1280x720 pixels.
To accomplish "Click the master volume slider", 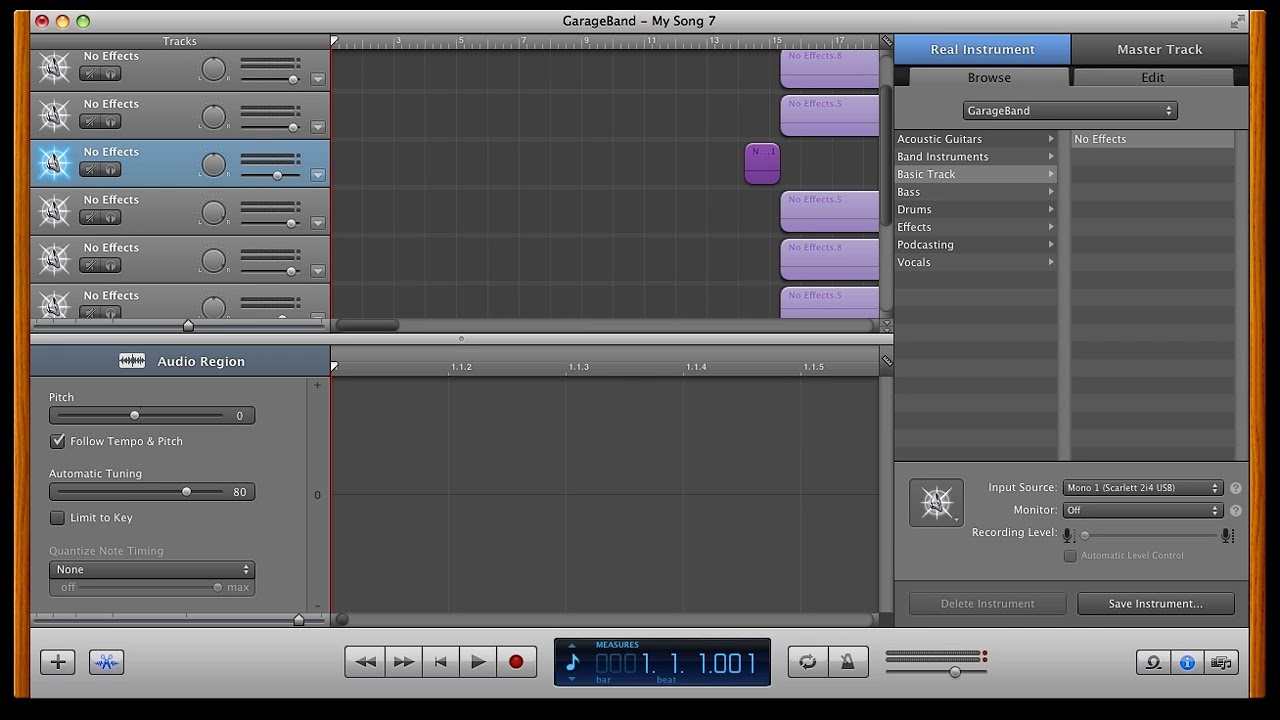I will point(935,671).
